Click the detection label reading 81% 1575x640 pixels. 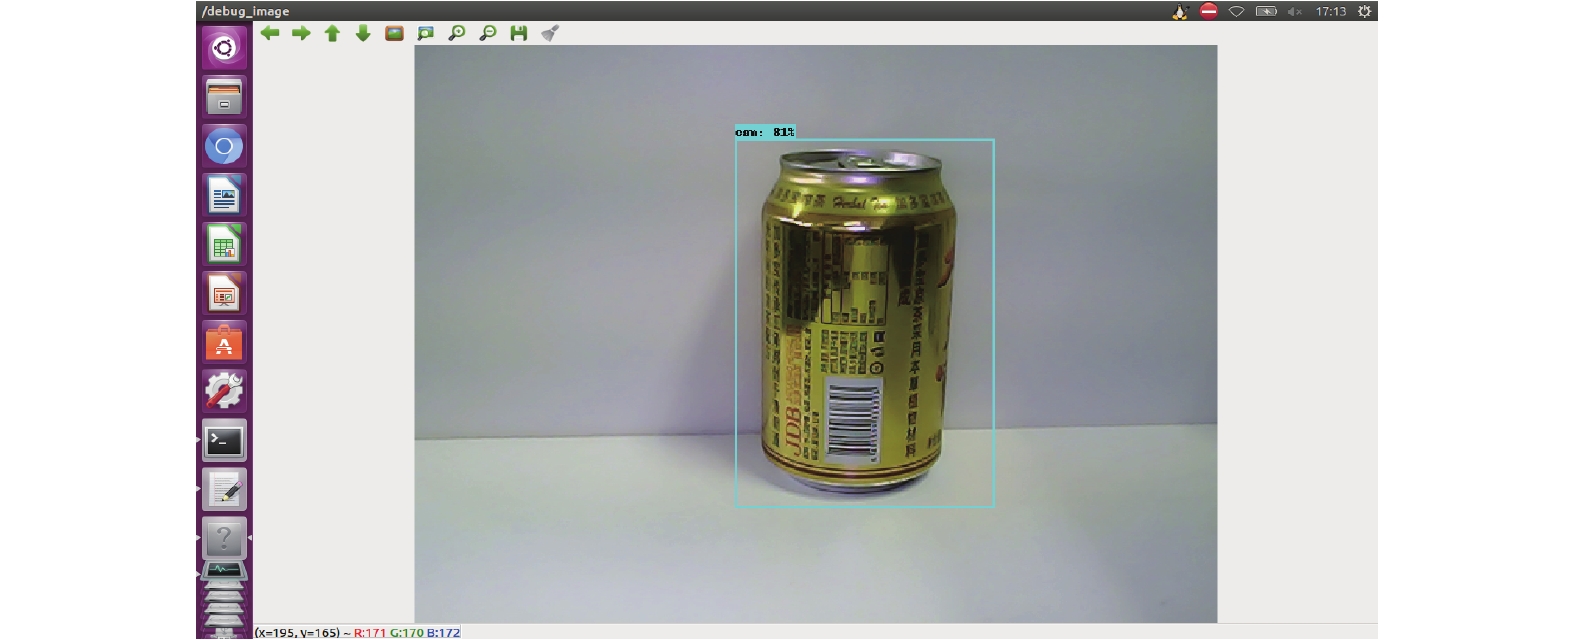click(x=765, y=132)
